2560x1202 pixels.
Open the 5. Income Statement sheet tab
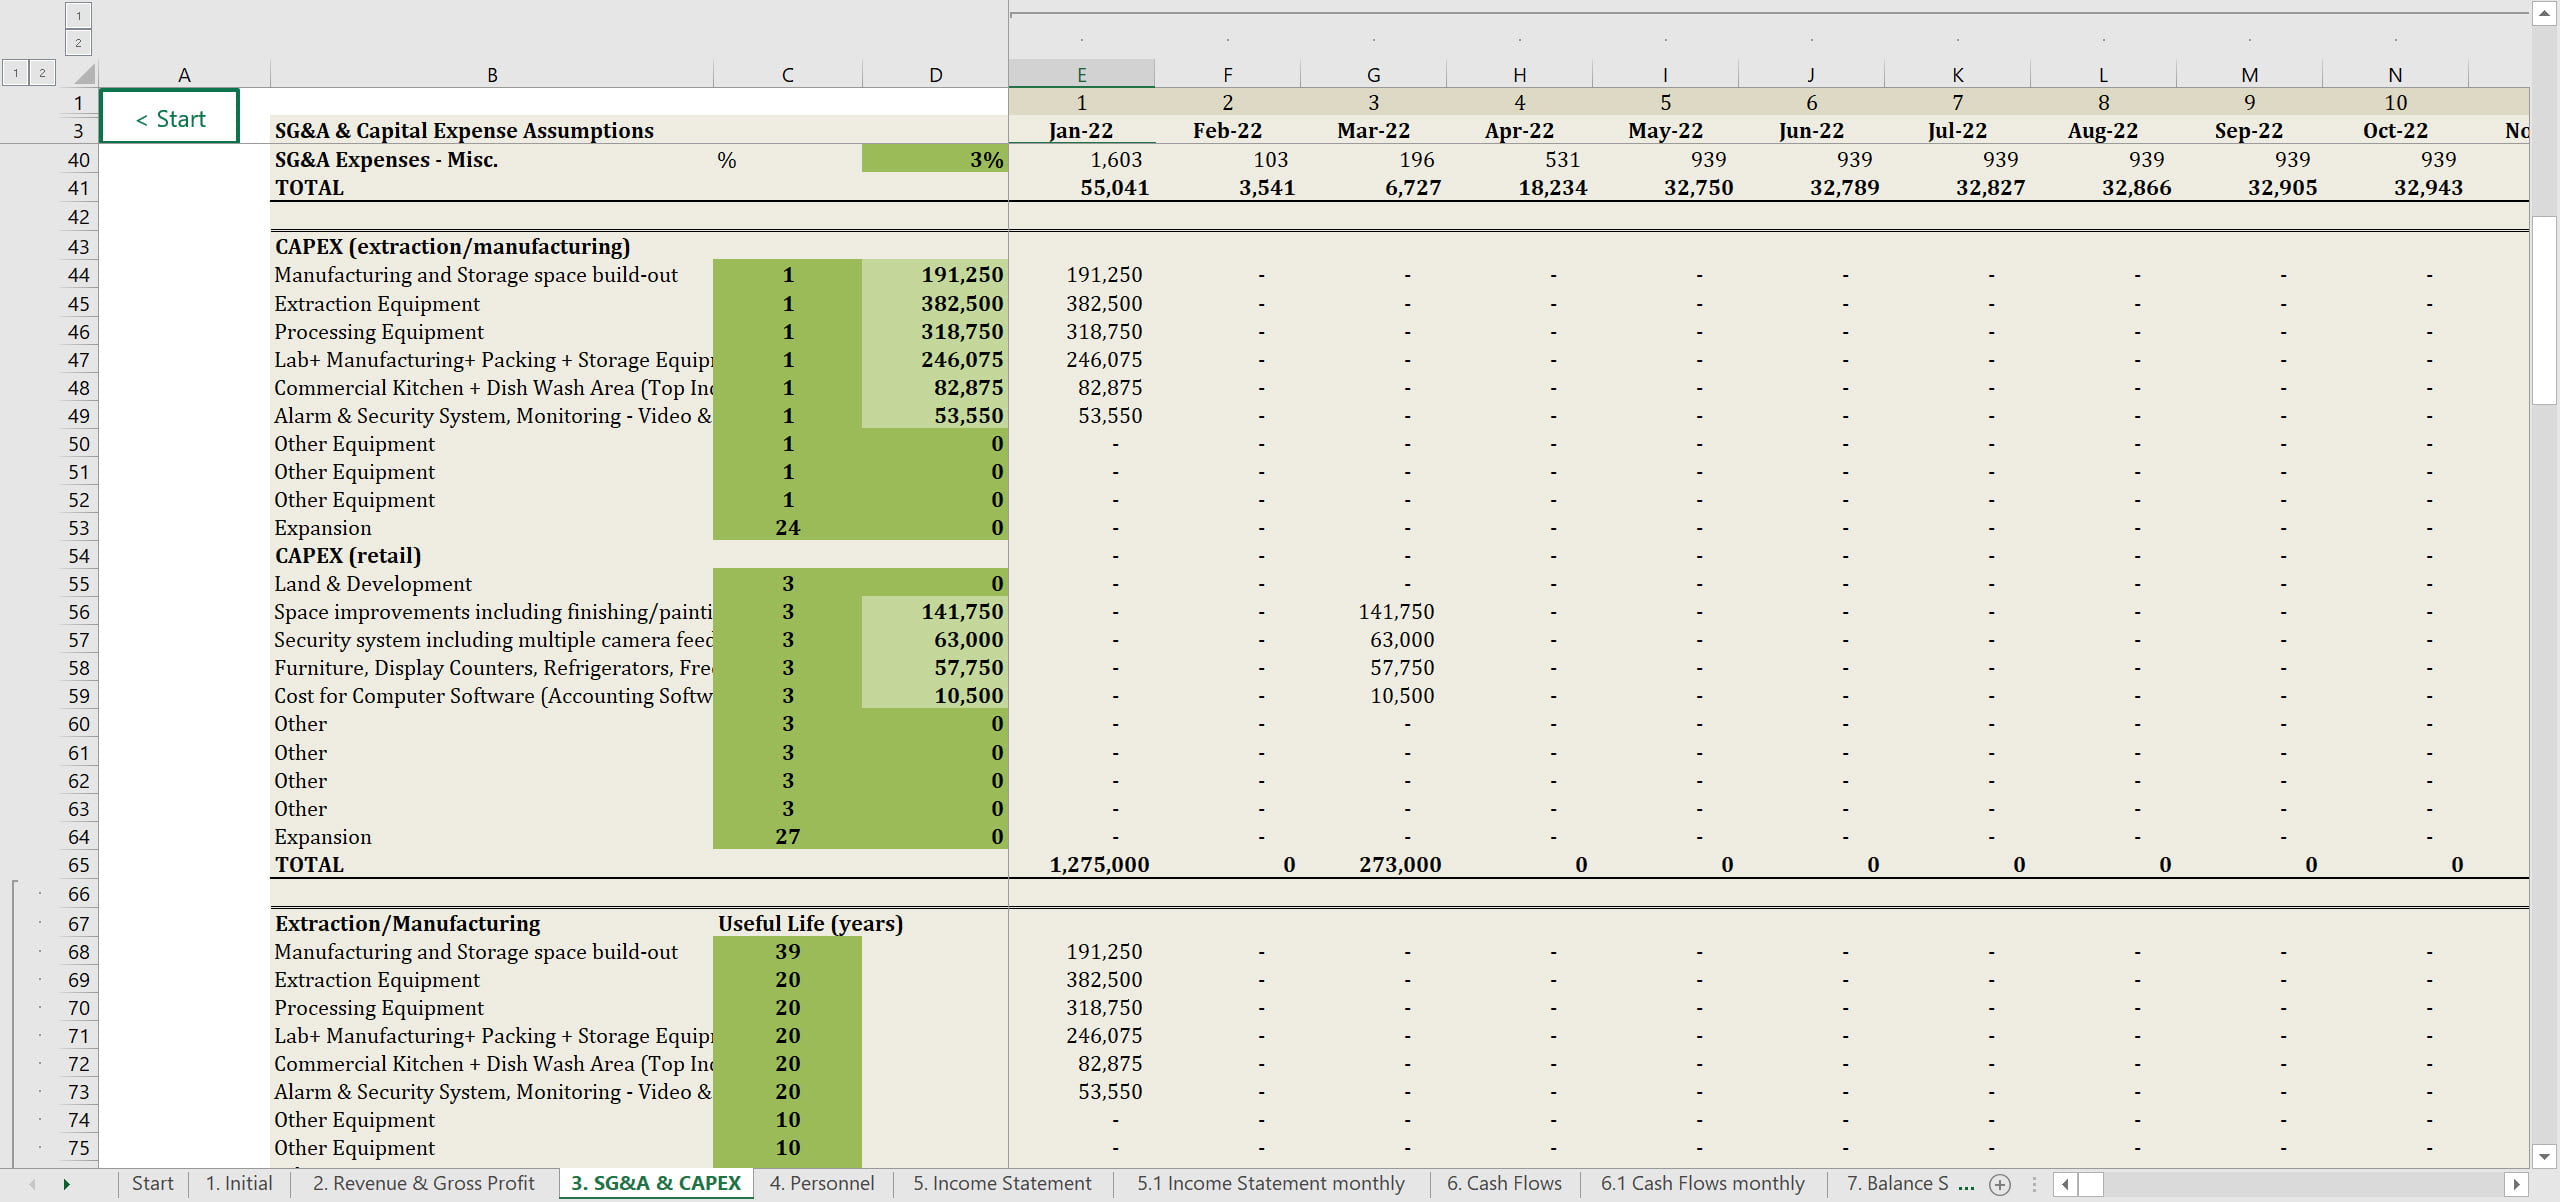click(1001, 1183)
